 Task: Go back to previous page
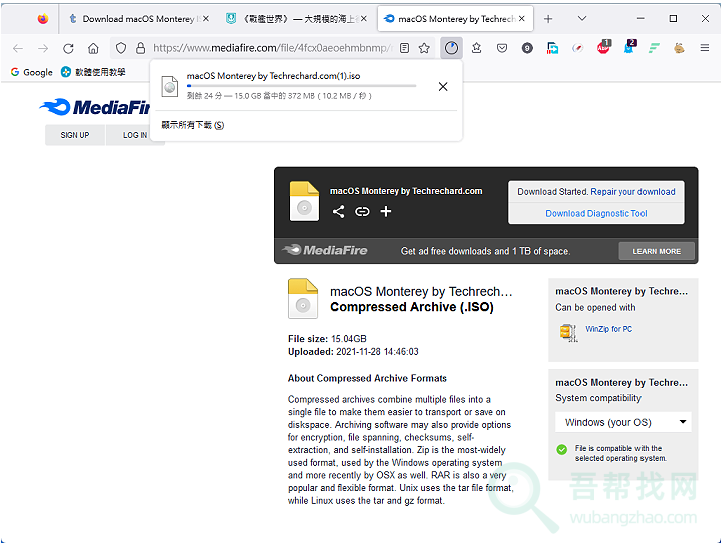click(18, 48)
